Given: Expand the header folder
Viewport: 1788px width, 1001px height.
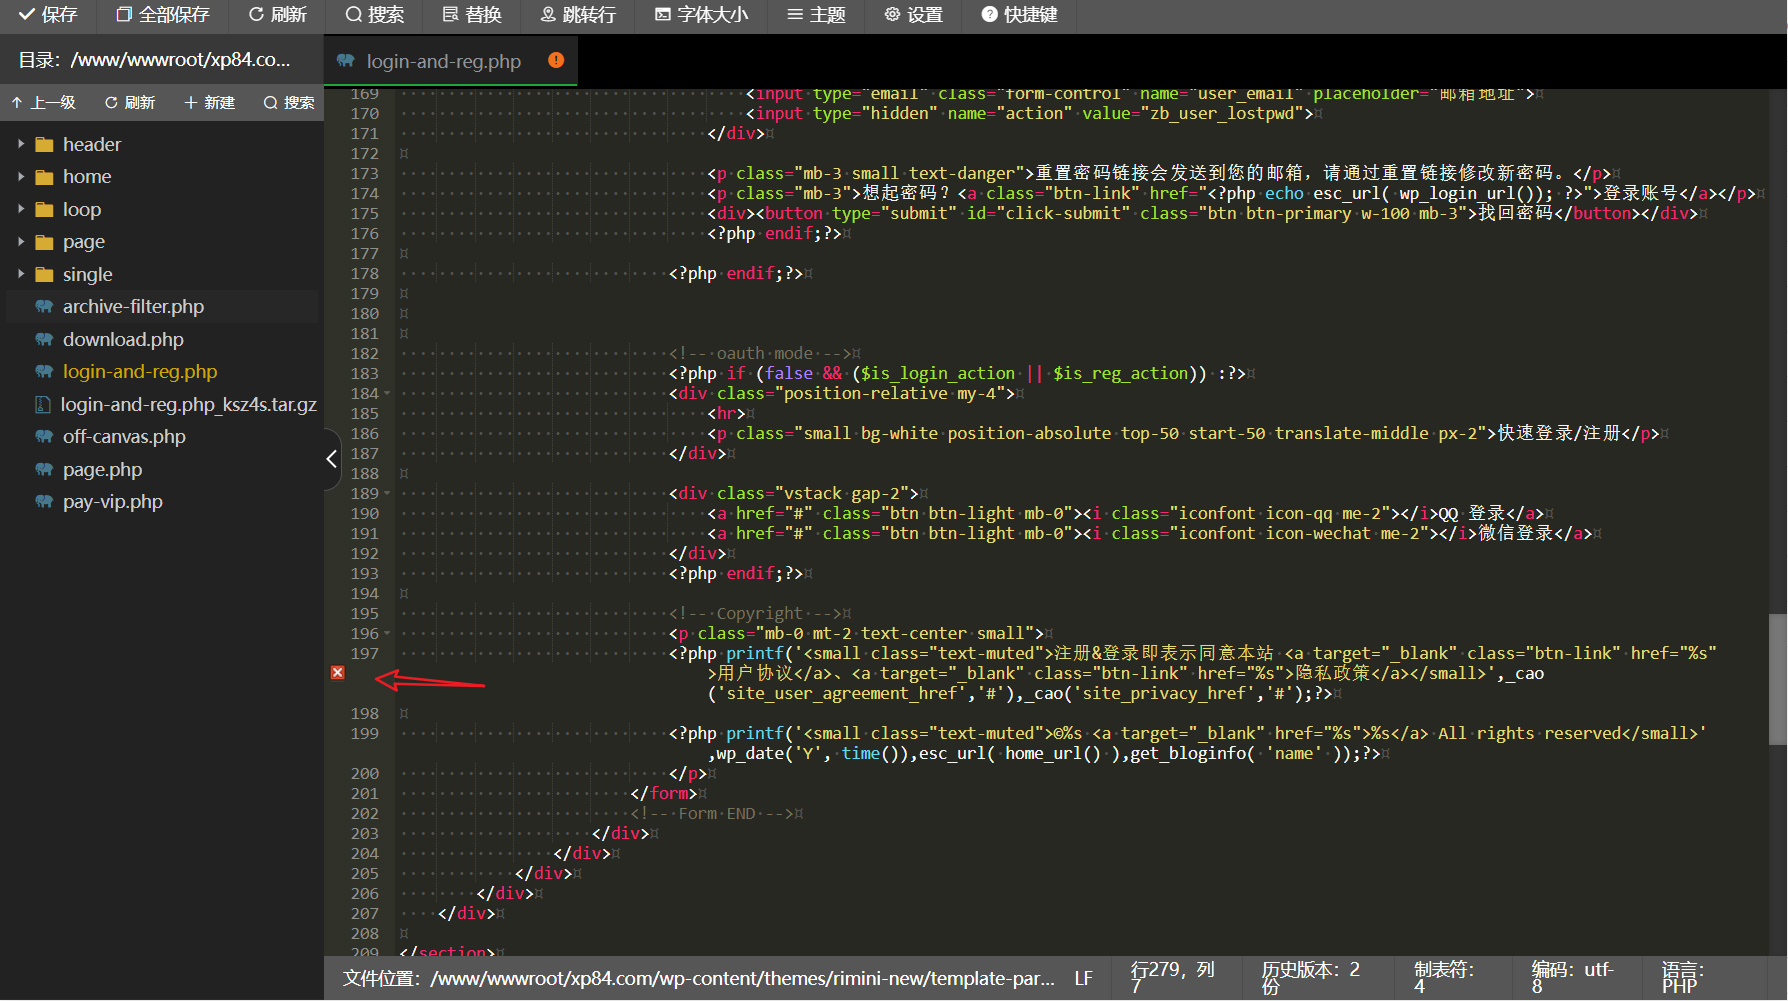Looking at the screenshot, I should click(x=21, y=144).
